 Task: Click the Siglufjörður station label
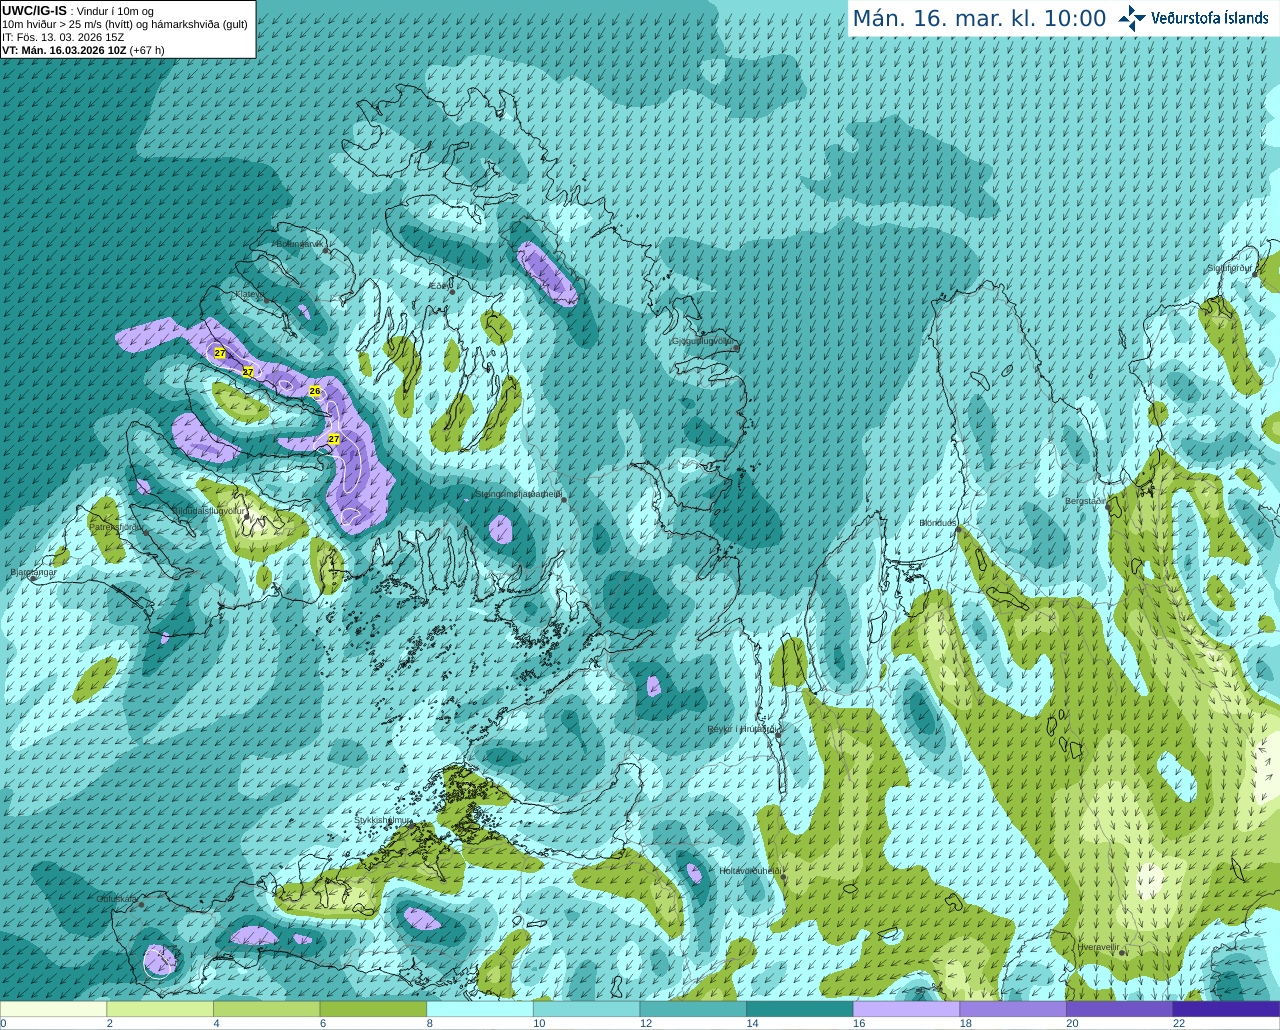[x=1229, y=268]
